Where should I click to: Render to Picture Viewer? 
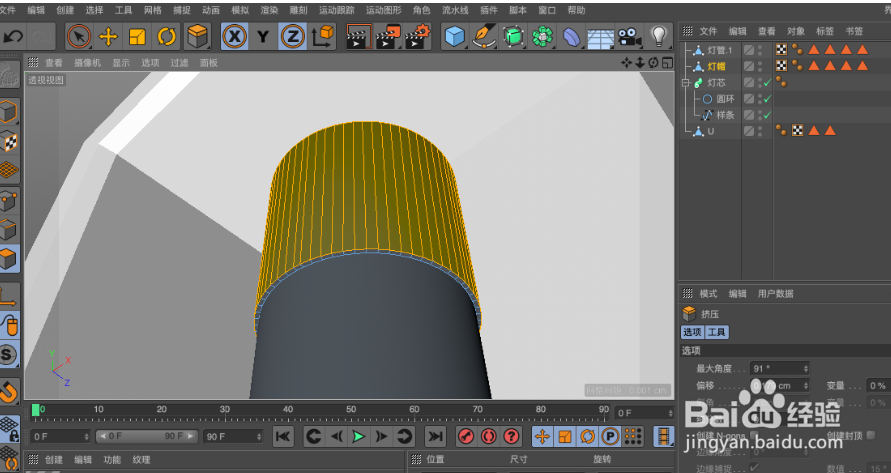388,37
